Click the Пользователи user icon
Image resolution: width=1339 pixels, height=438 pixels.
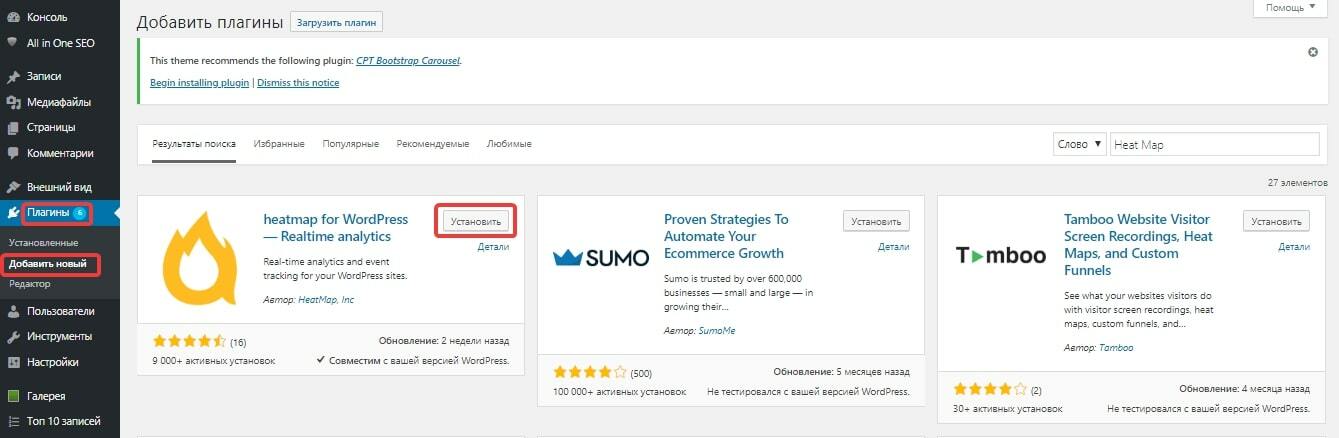pos(13,311)
